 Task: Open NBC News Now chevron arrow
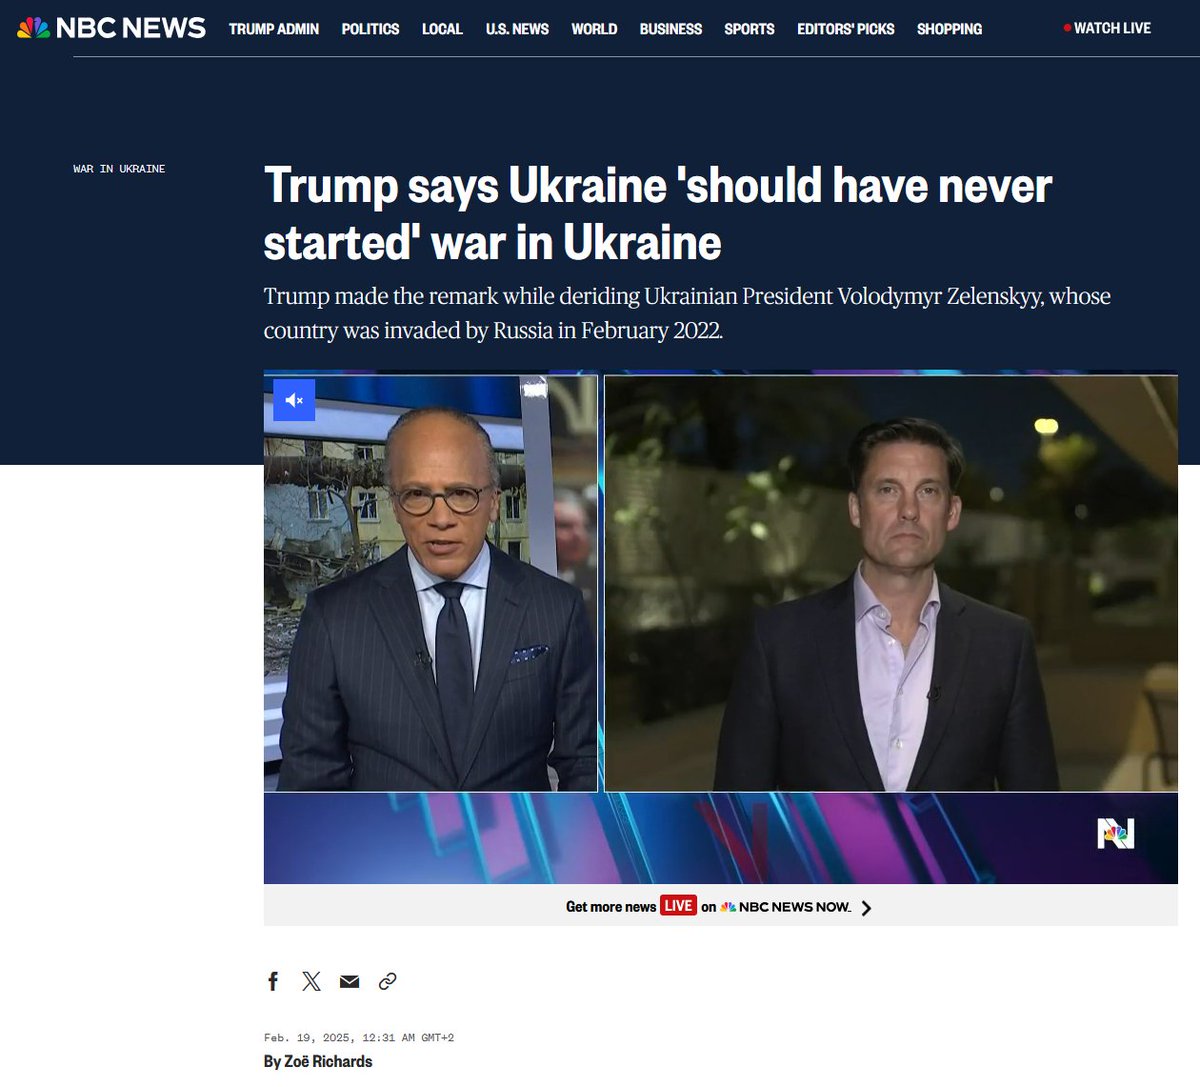click(x=866, y=908)
